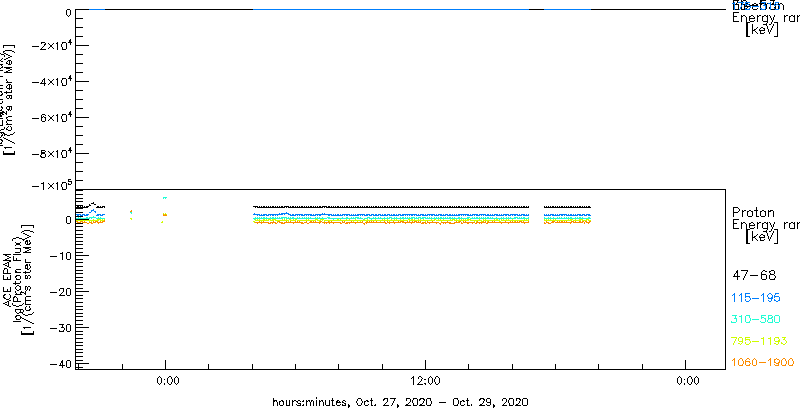Click the -30 tick label on proton axis

click(x=60, y=327)
